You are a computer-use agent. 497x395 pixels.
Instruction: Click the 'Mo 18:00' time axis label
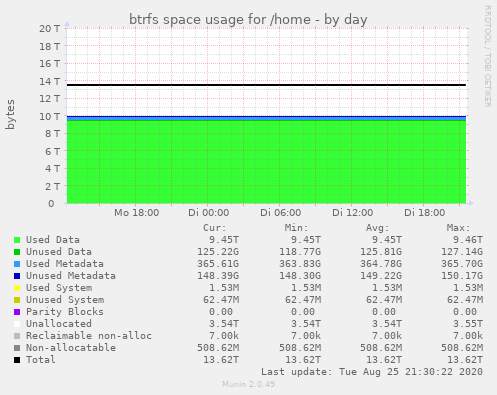pyautogui.click(x=136, y=213)
